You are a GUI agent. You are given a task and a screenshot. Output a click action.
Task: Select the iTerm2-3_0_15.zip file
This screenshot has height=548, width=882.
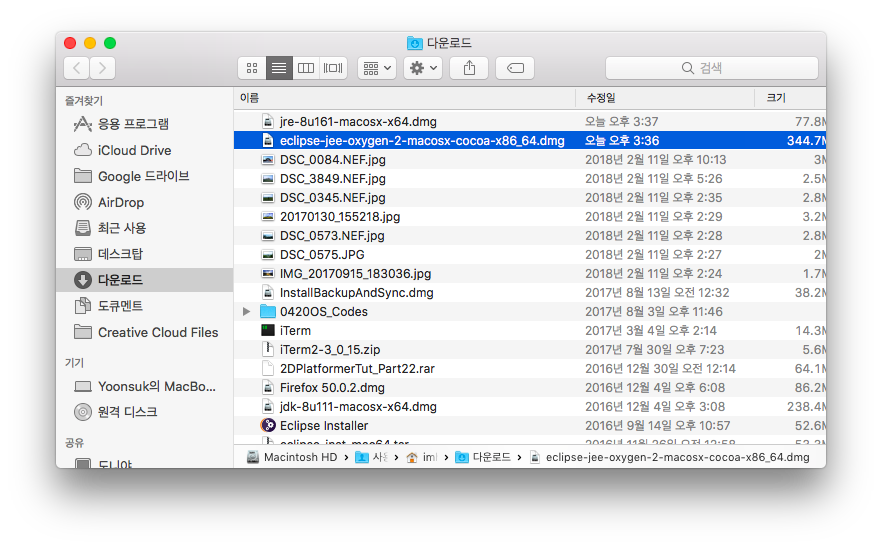pos(530,349)
